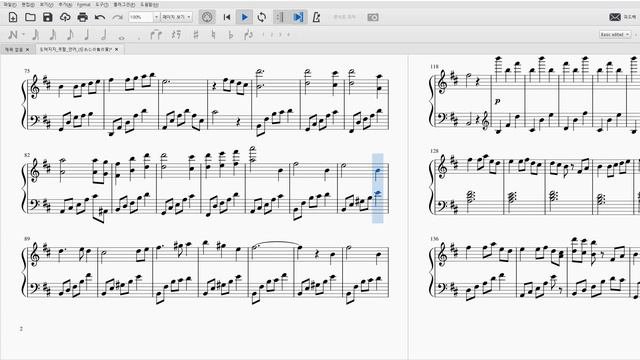Select the whole note duration

coord(121,37)
